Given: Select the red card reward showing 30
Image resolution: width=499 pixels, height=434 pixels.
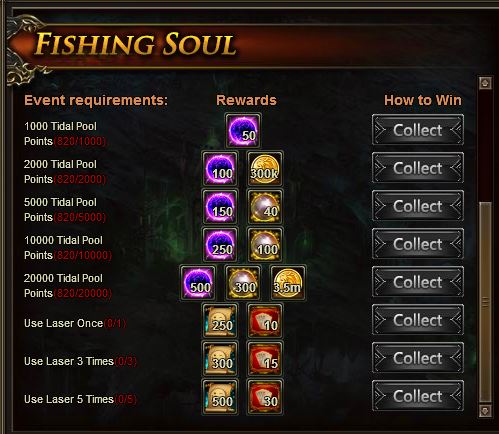Looking at the screenshot, I should pos(265,396).
